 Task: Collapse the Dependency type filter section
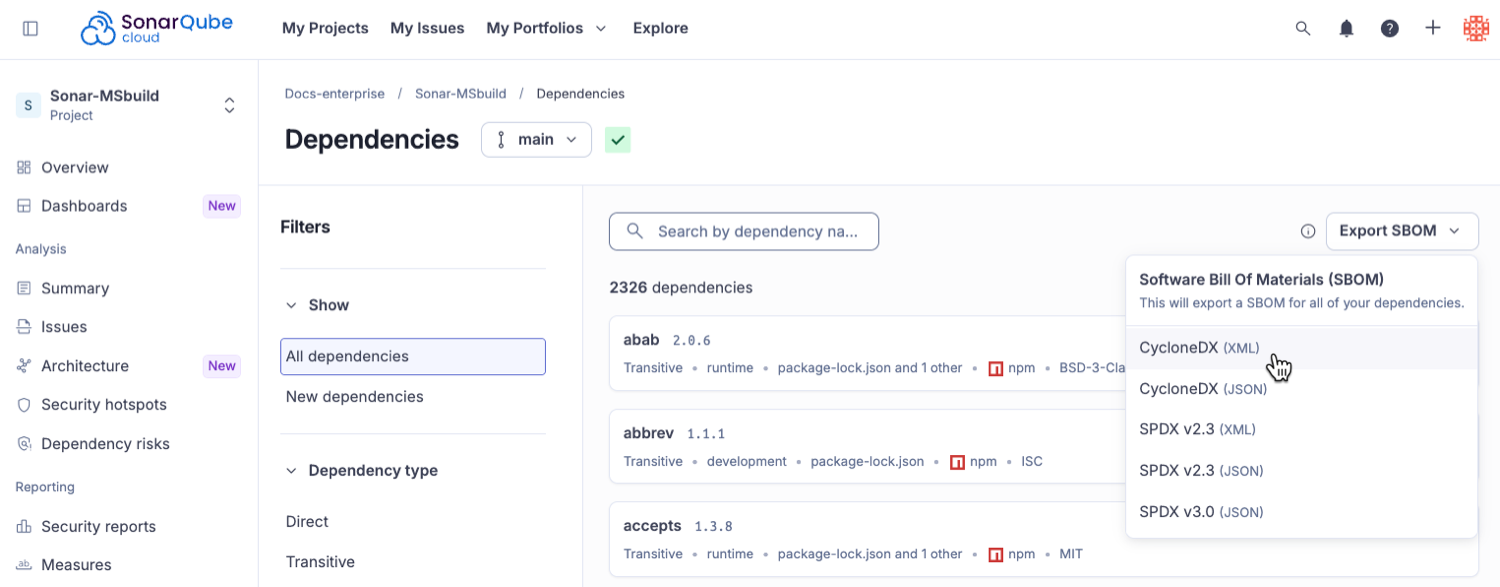[x=291, y=470]
